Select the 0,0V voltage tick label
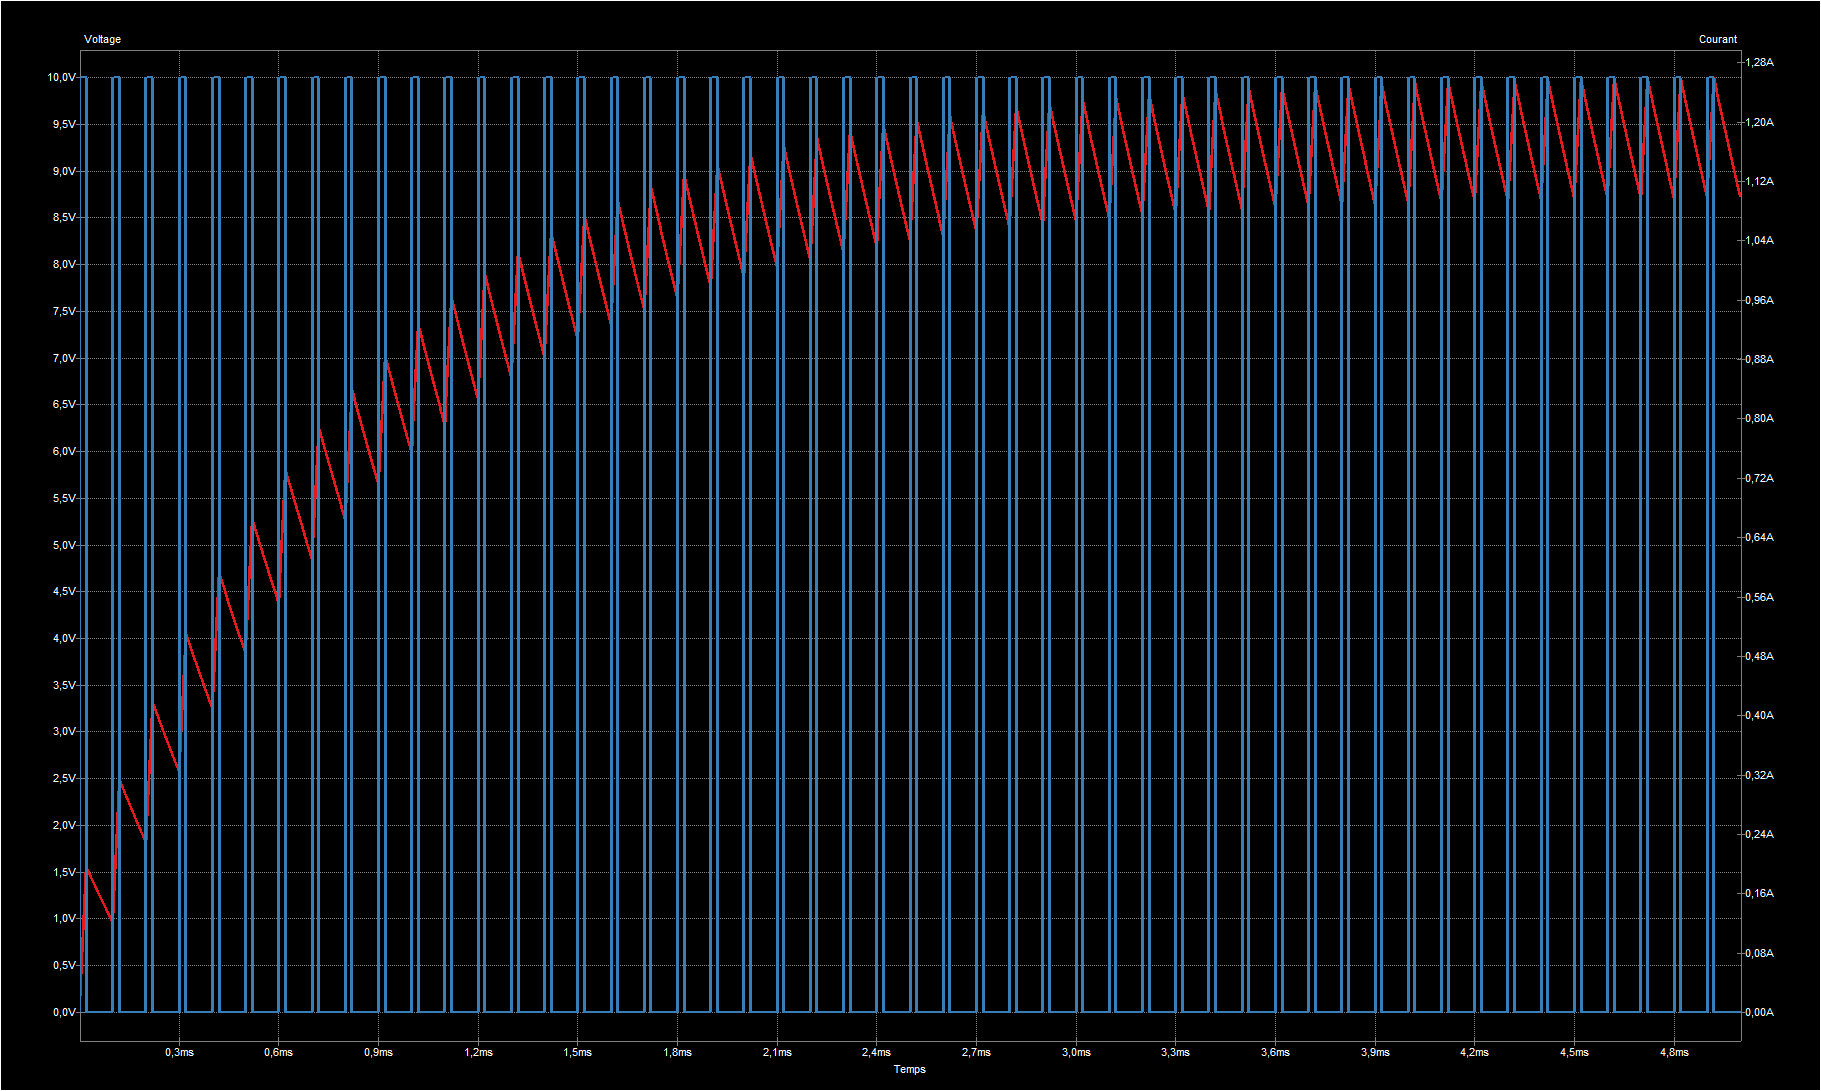 tap(64, 1012)
